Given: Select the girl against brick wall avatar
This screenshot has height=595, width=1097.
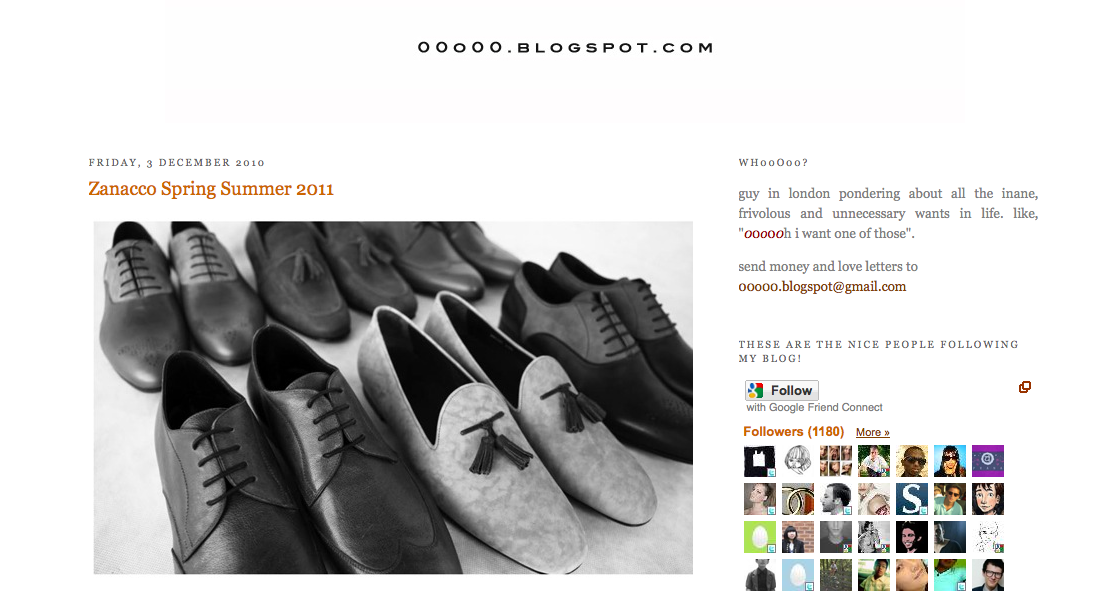Looking at the screenshot, I should (798, 537).
